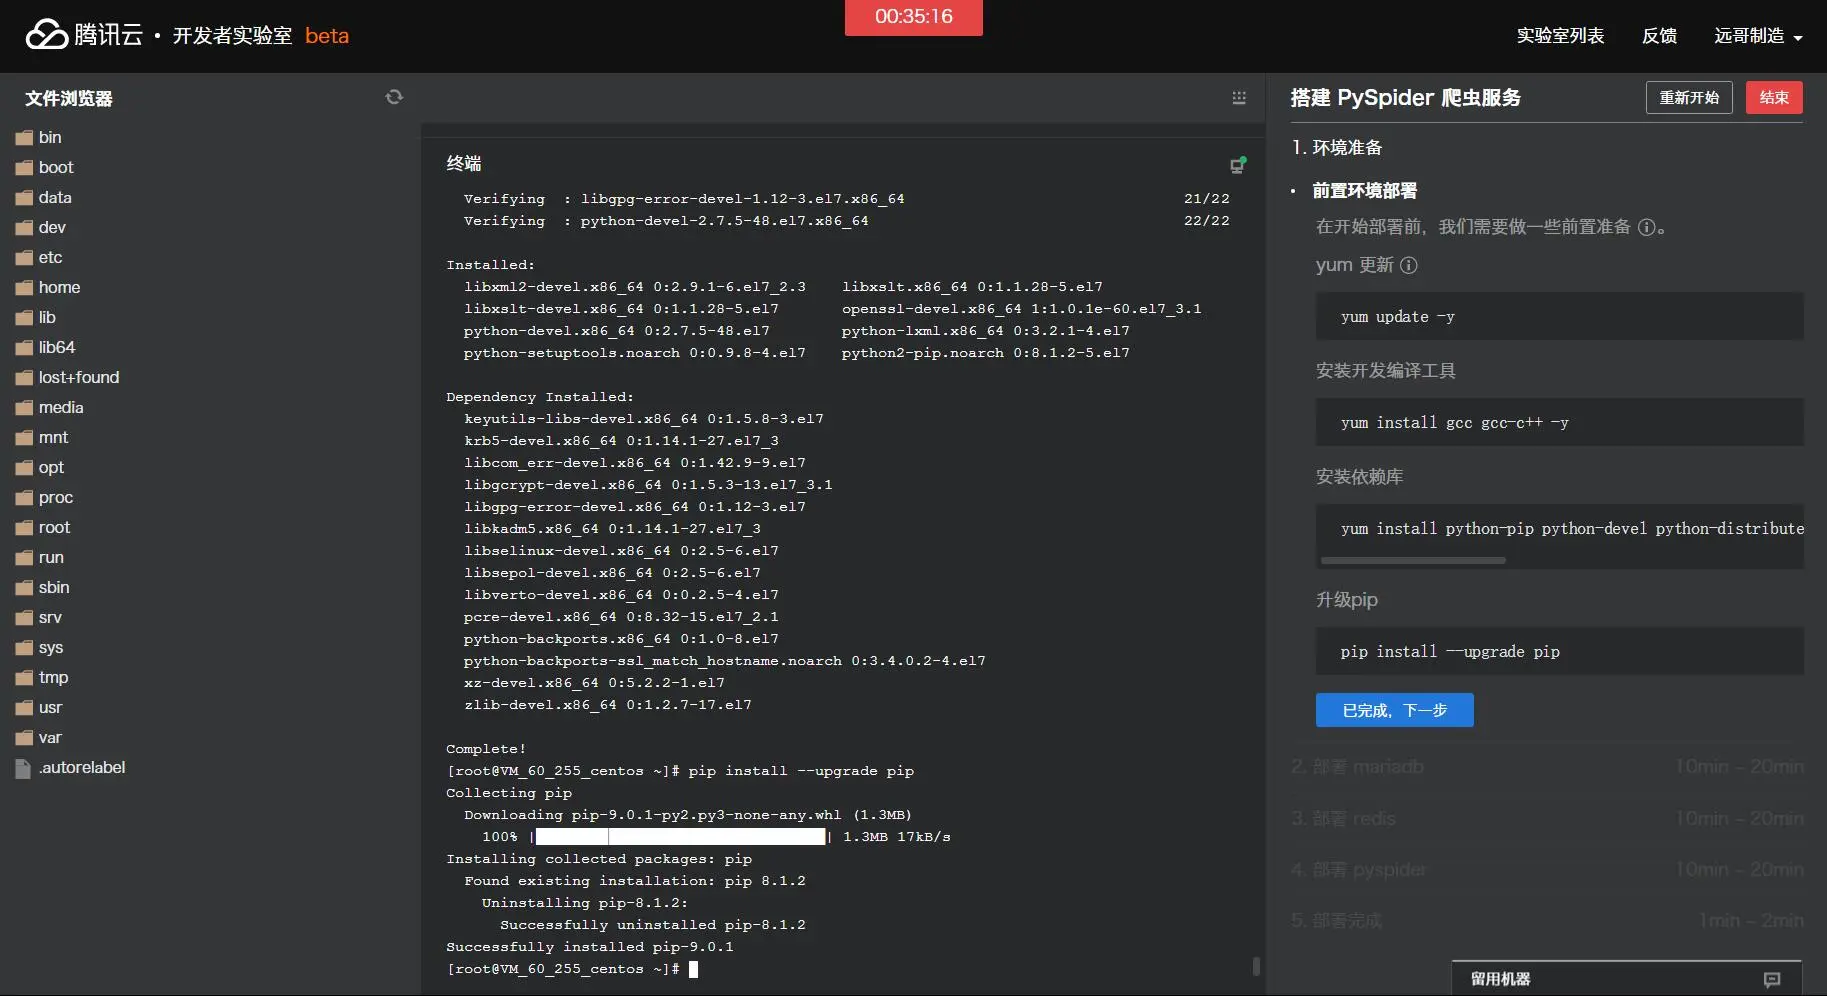Expand the home folder in file browser
Viewport: 1827px width, 996px height.
[59, 288]
